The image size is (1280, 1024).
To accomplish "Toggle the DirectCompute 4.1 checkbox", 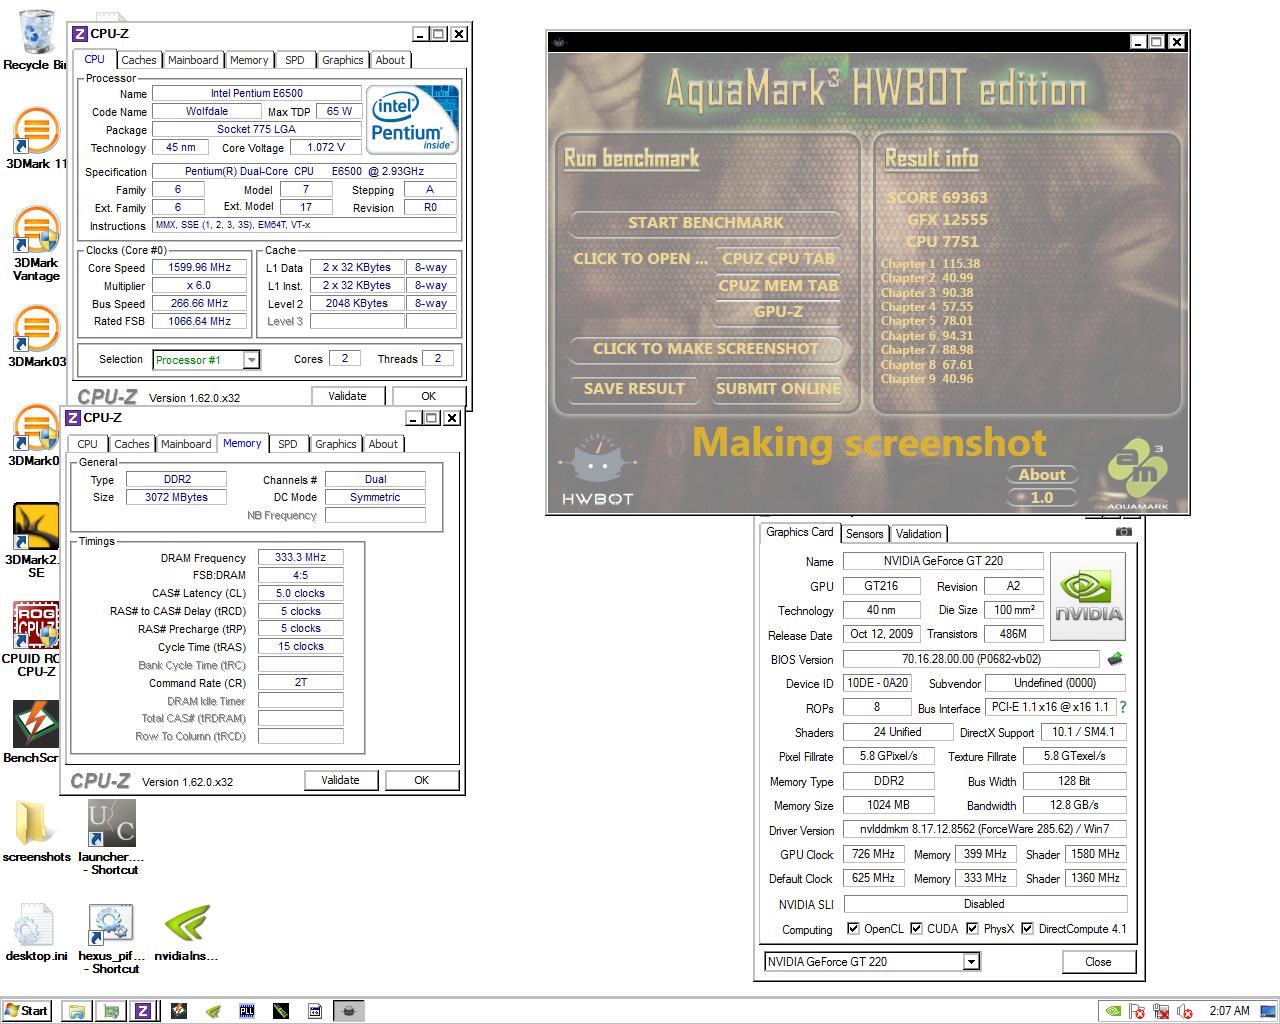I will click(x=1027, y=929).
